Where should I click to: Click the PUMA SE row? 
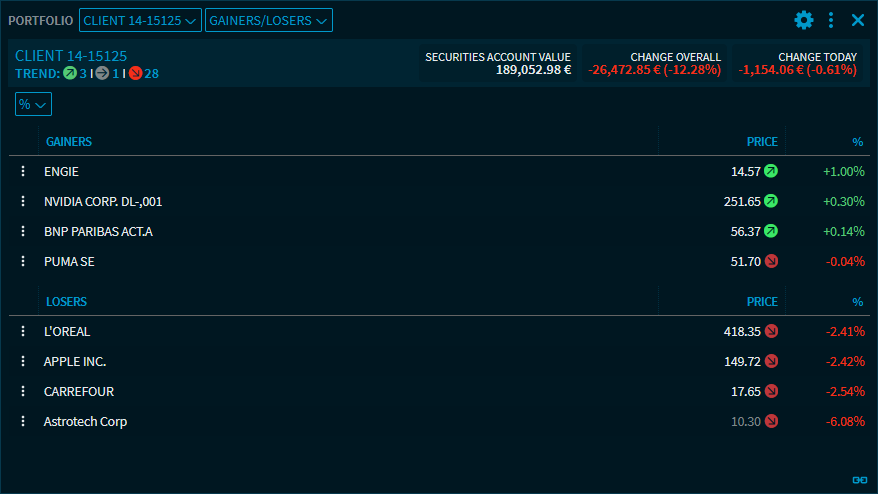click(69, 262)
